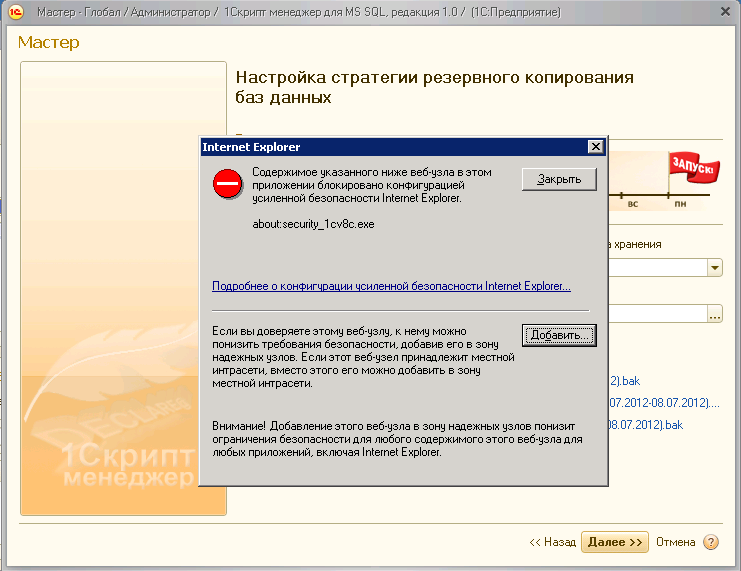The width and height of the screenshot is (741, 571).
Task: Click the ellipsis browse button
Action: point(715,313)
